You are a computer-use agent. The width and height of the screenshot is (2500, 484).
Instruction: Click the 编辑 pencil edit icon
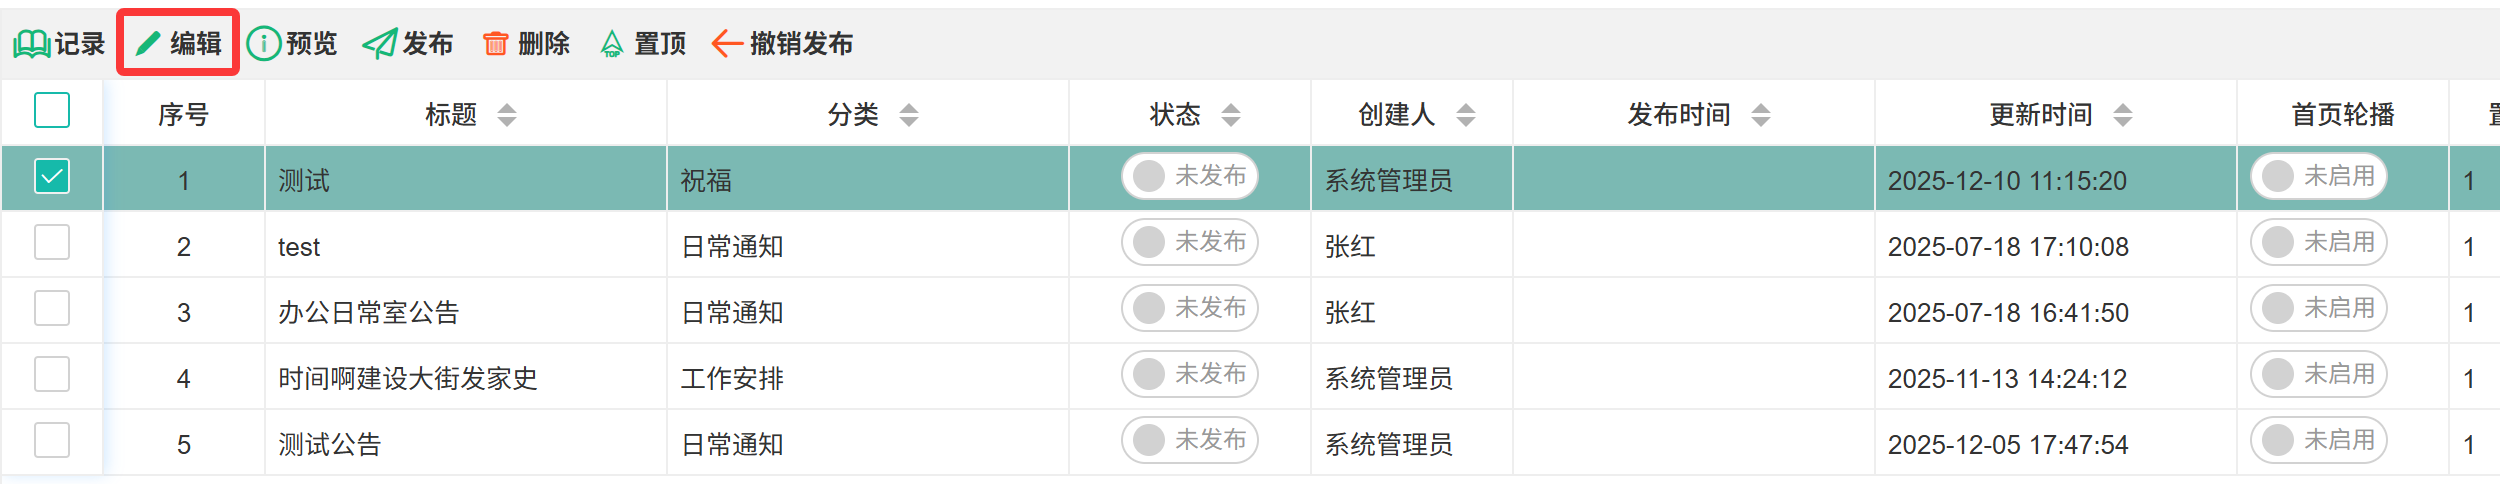[x=149, y=44]
